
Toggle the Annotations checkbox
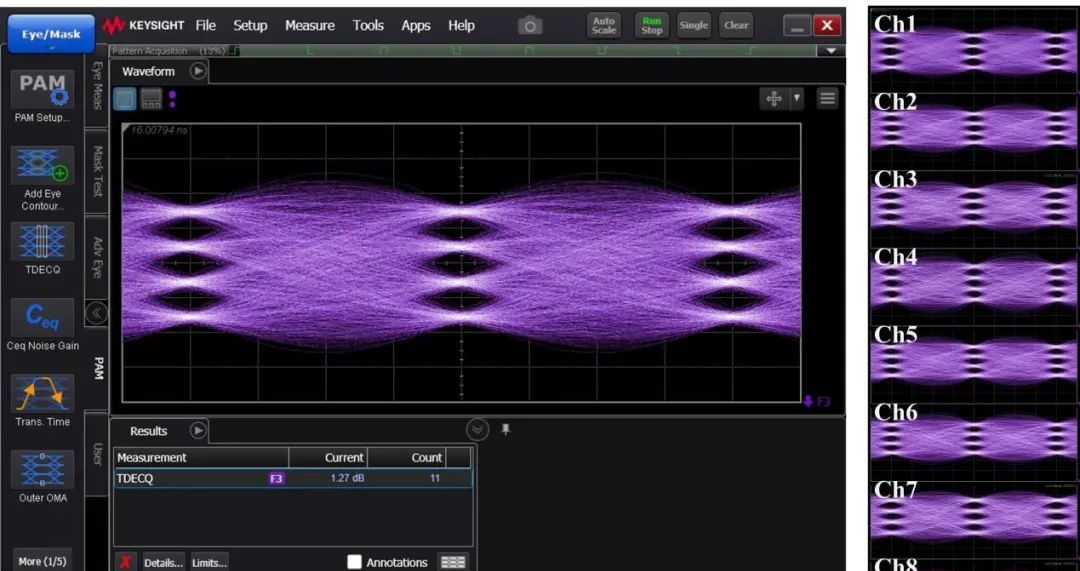pos(354,562)
